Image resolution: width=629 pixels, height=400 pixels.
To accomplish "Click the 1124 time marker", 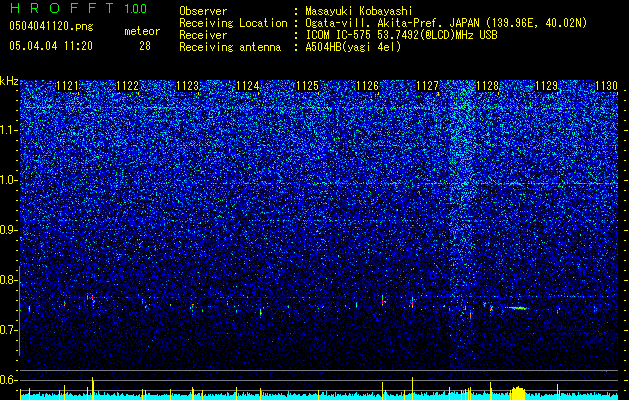I will click(248, 86).
